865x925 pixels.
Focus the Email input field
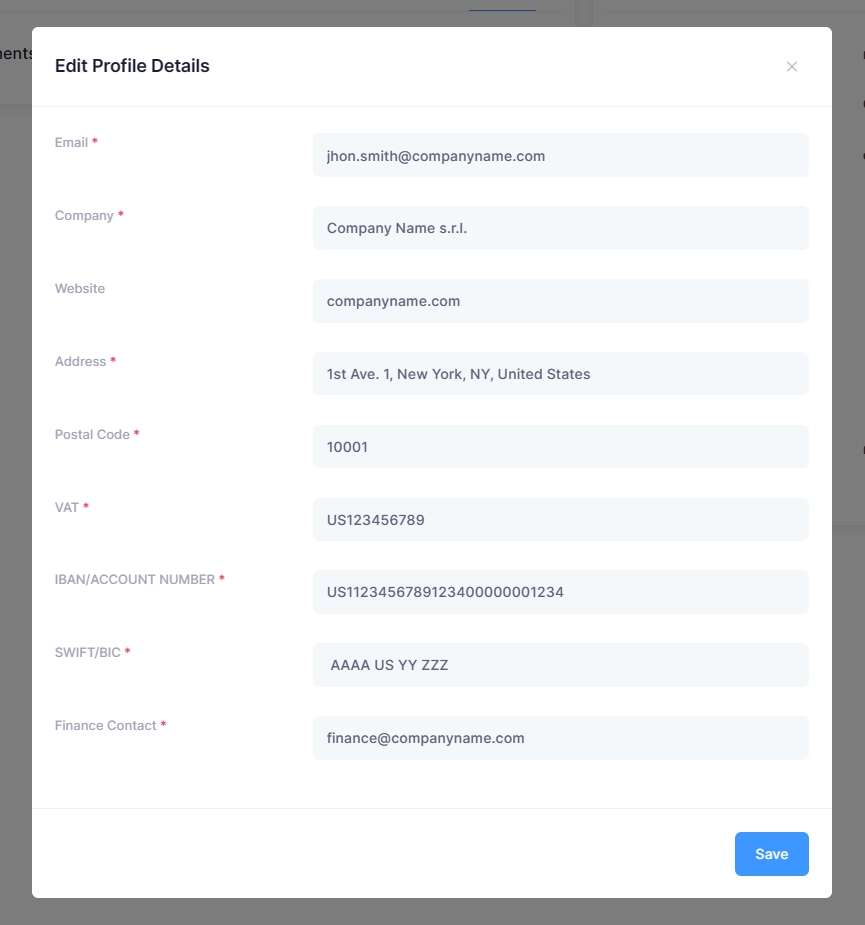click(560, 156)
